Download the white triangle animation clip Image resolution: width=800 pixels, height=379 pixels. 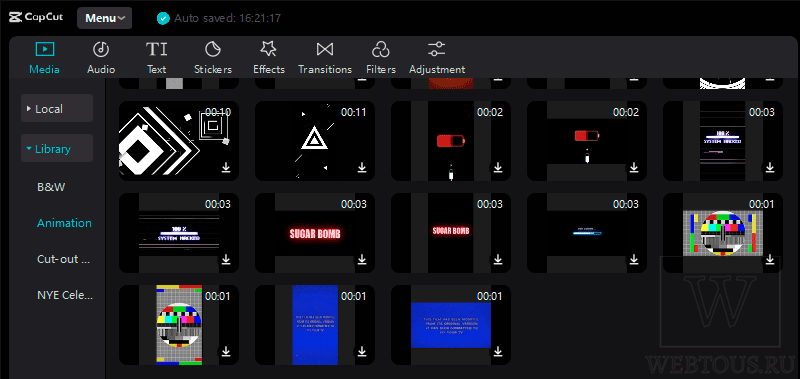(x=362, y=167)
